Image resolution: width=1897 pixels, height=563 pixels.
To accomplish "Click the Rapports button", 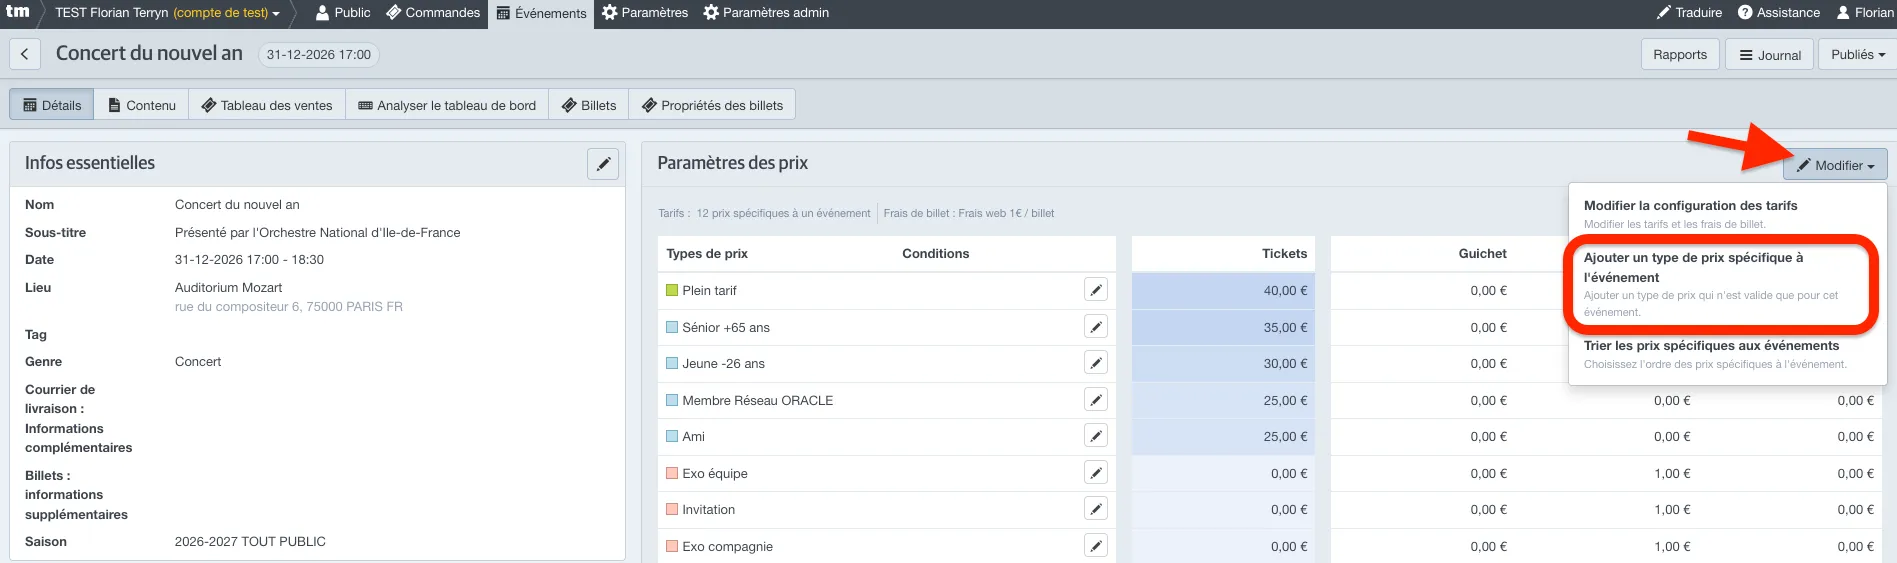I will pos(1680,55).
